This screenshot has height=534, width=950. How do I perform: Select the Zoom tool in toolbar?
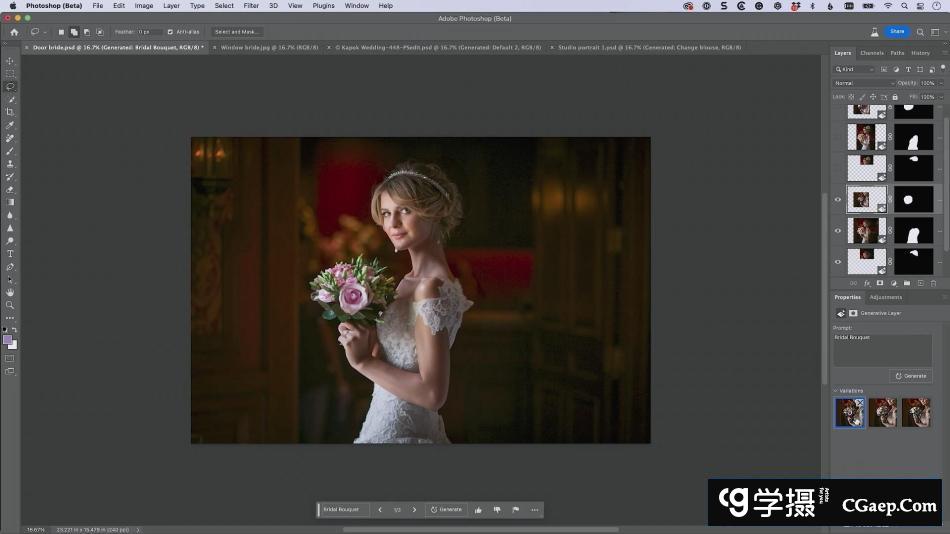click(10, 305)
